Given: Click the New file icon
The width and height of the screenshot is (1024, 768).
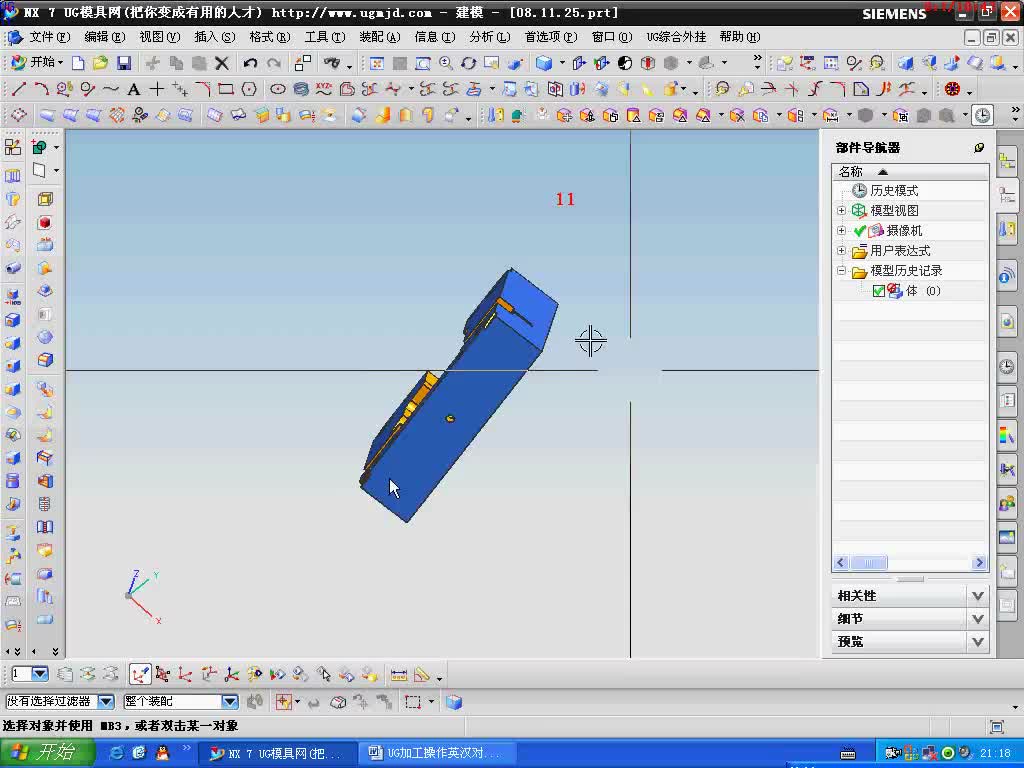Looking at the screenshot, I should [78, 63].
